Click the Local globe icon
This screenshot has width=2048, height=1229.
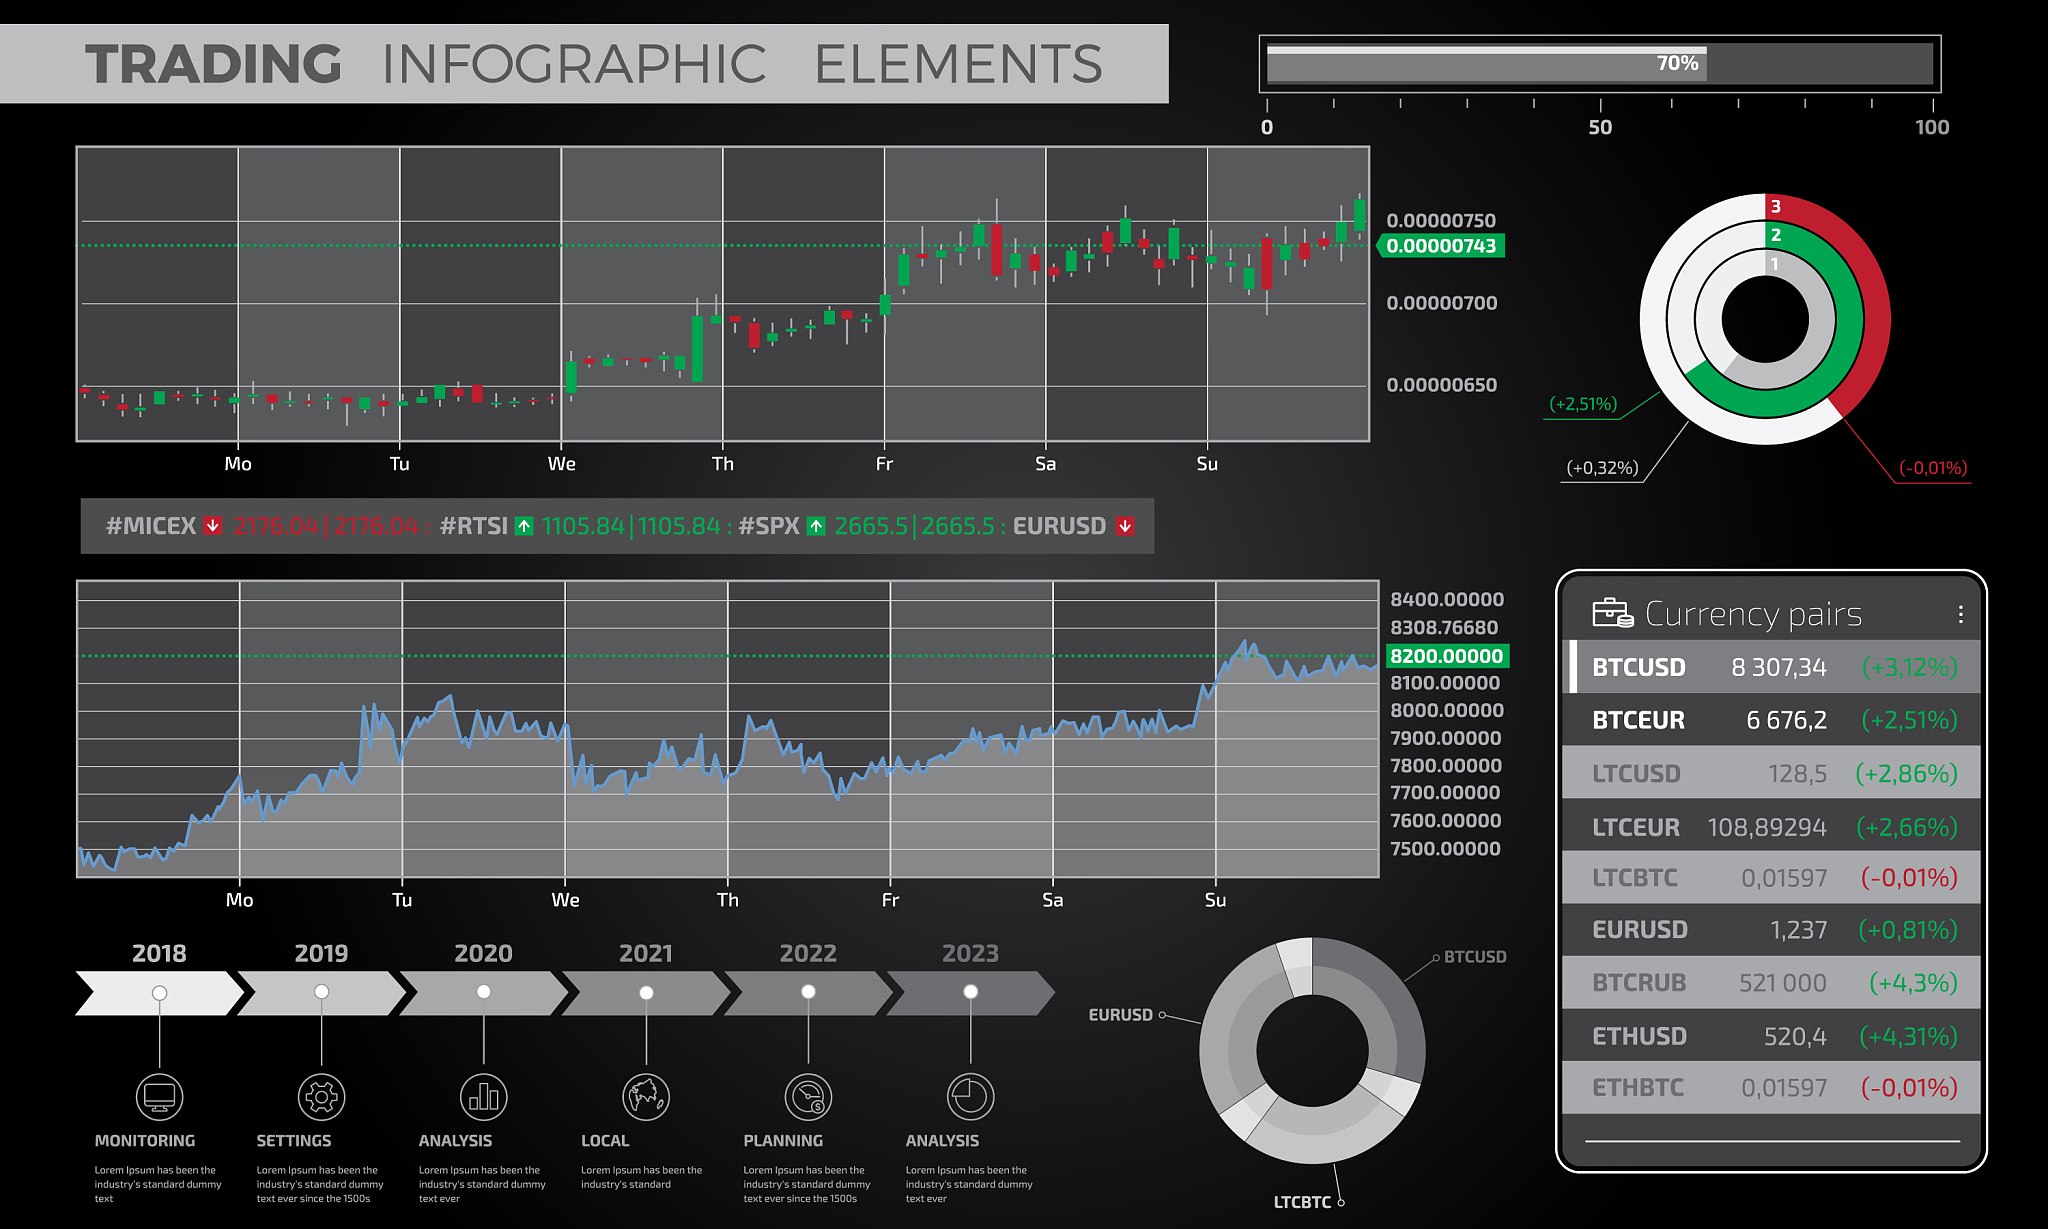click(x=646, y=1097)
